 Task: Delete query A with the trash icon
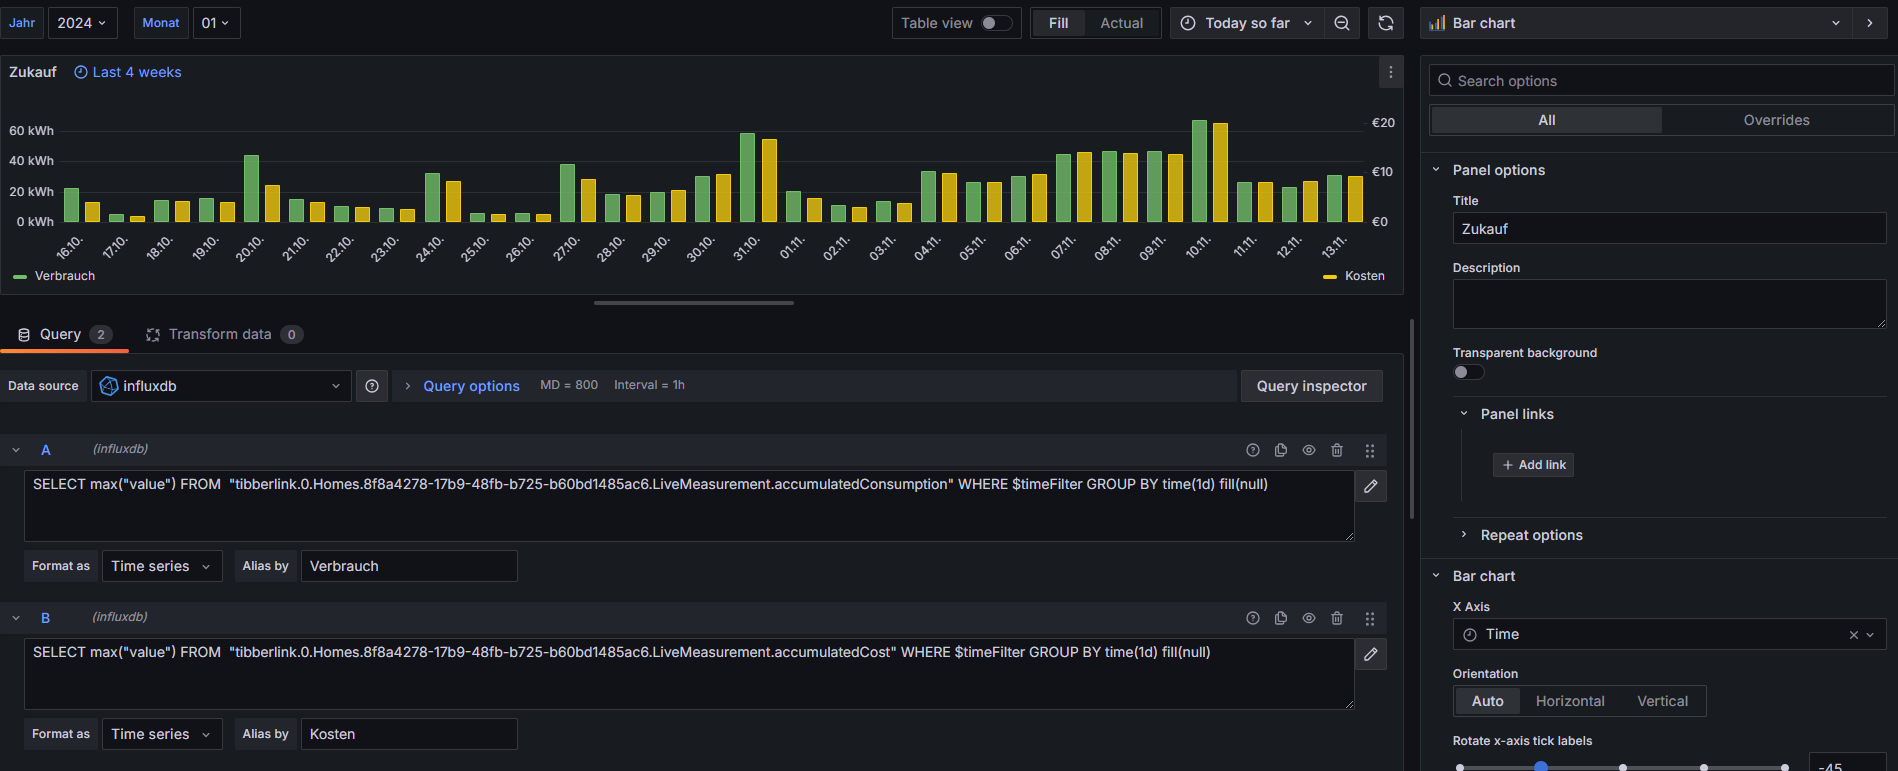[1337, 450]
